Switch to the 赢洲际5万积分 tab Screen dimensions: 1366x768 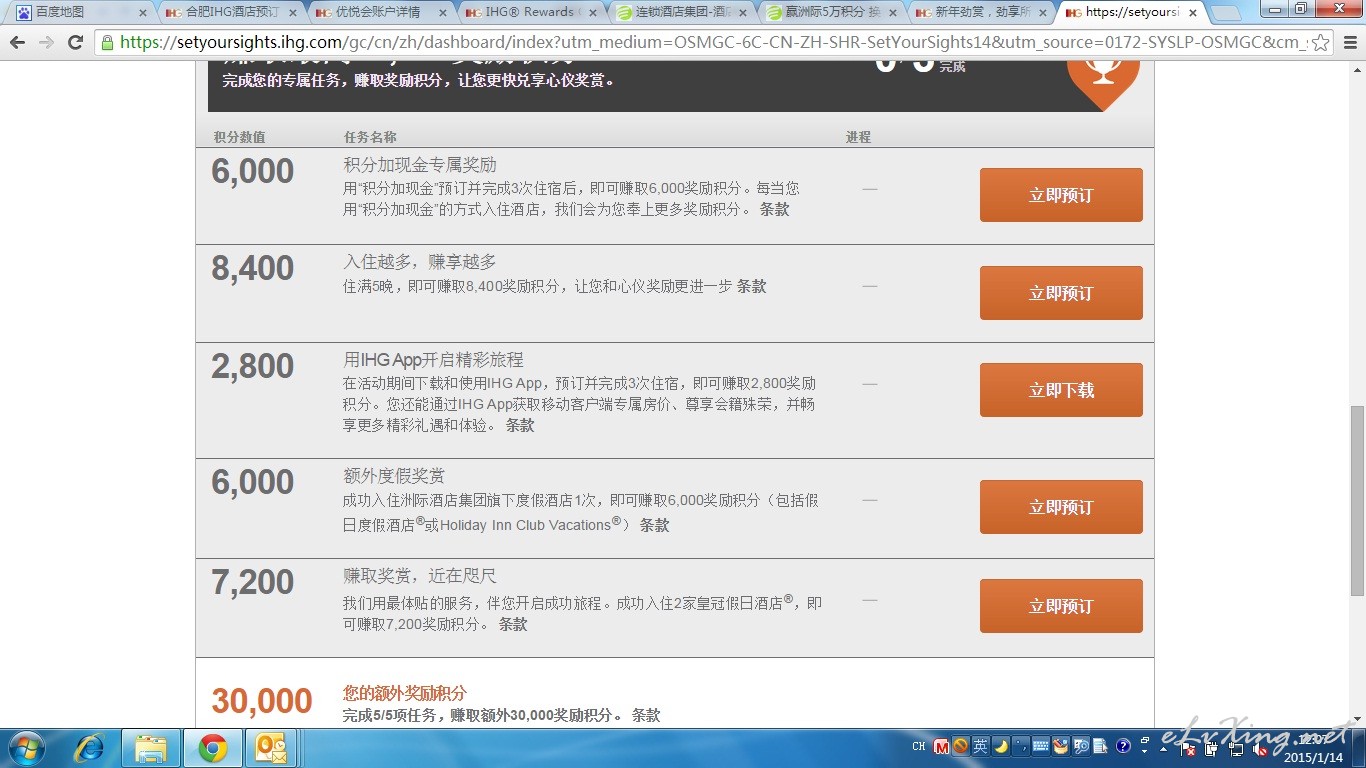tap(832, 13)
